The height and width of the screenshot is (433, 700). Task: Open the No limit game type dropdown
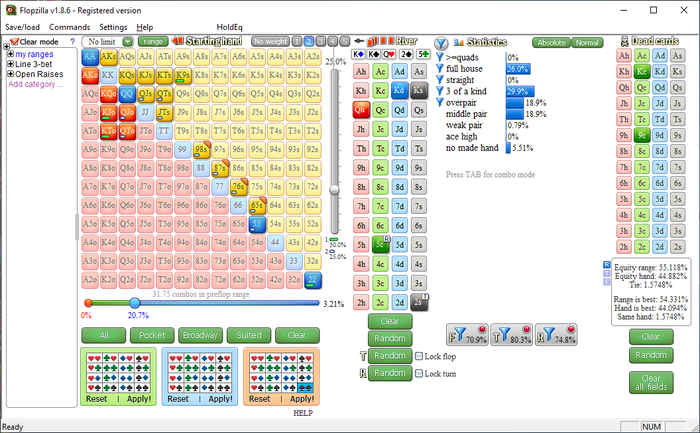tap(128, 42)
